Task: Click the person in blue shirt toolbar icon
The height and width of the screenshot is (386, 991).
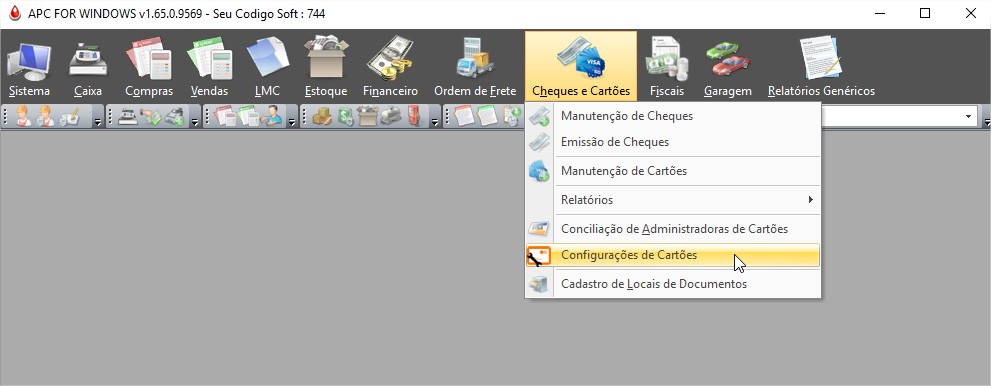Action: (x=272, y=117)
